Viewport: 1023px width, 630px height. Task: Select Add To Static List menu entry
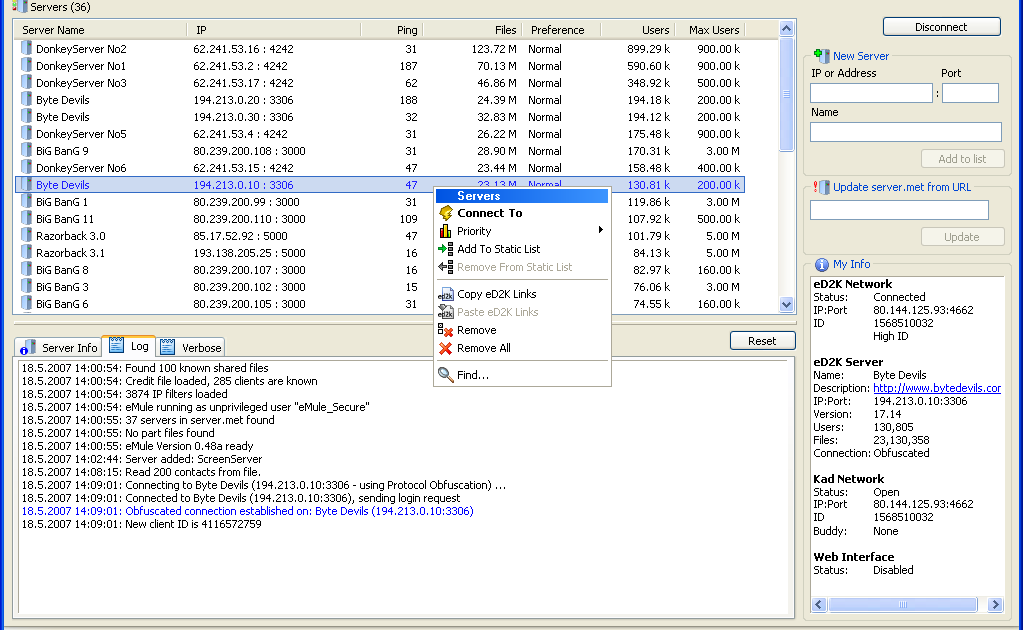(522, 248)
